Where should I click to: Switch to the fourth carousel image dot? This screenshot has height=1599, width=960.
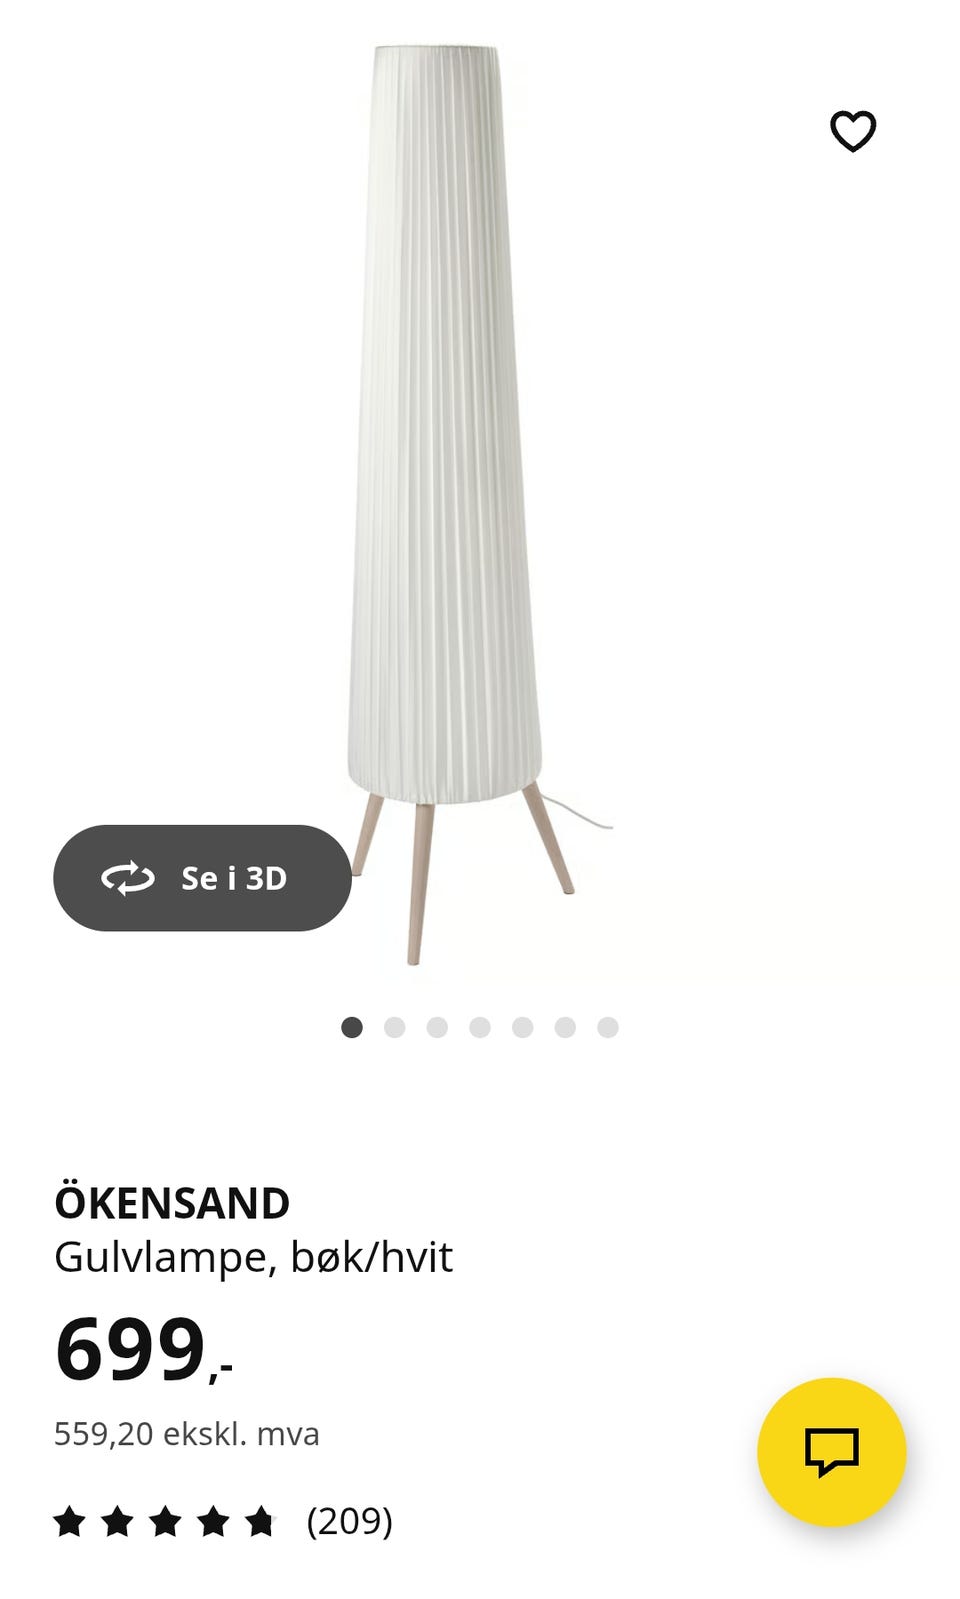tap(480, 1027)
